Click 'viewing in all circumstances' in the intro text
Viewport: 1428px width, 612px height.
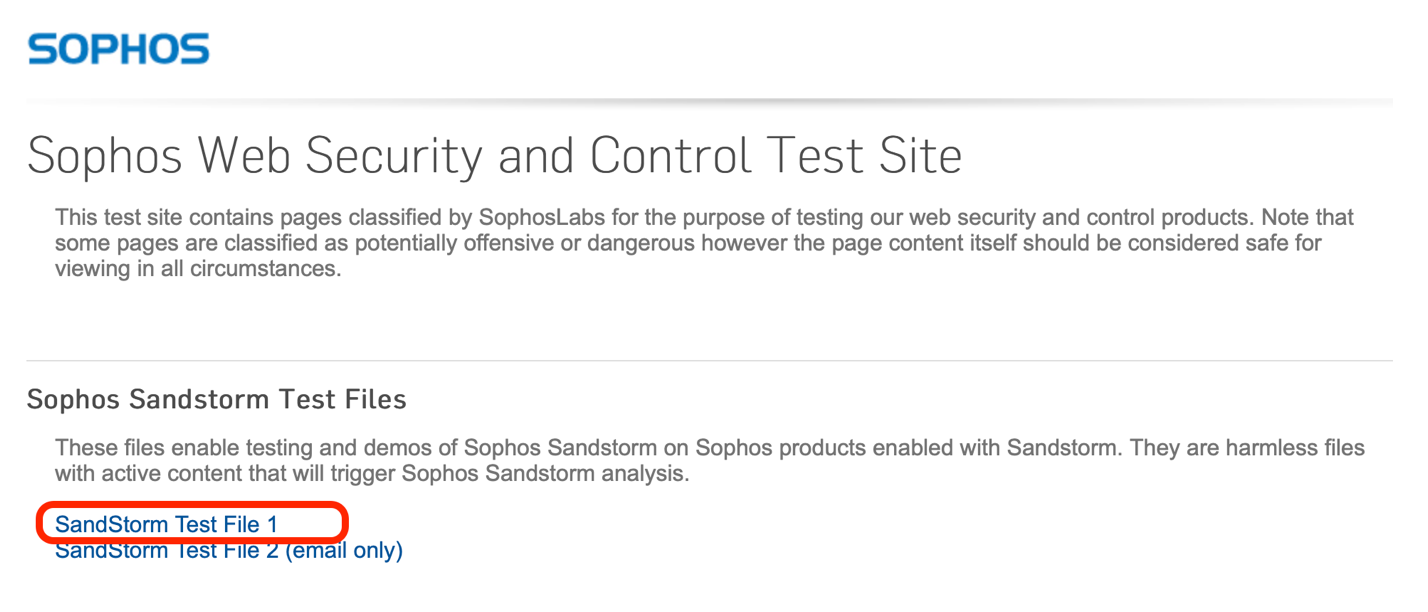point(197,269)
